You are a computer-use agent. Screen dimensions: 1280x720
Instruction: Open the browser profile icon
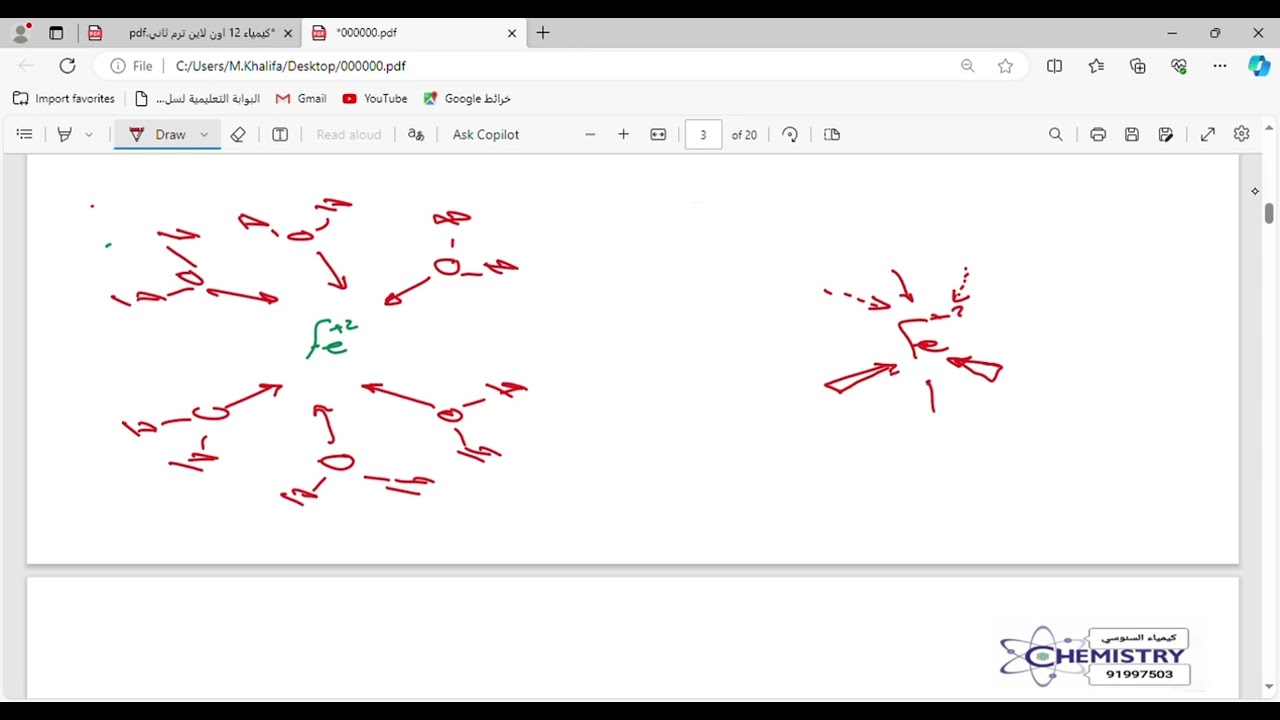pyautogui.click(x=21, y=33)
